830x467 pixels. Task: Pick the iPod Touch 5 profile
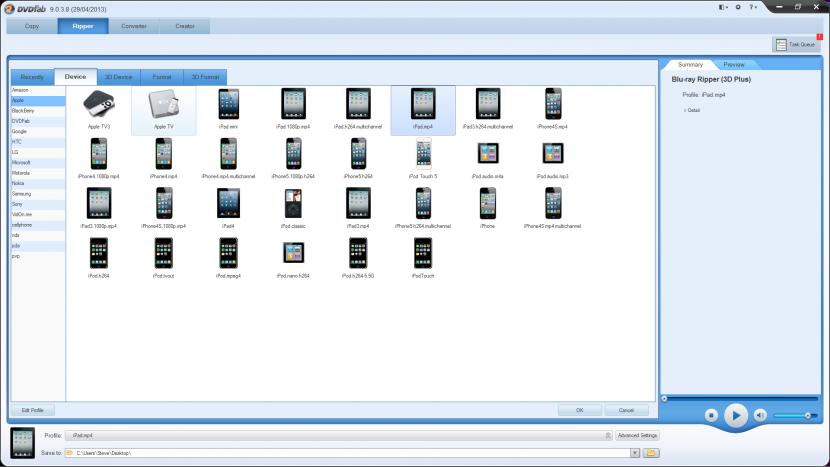(x=423, y=158)
